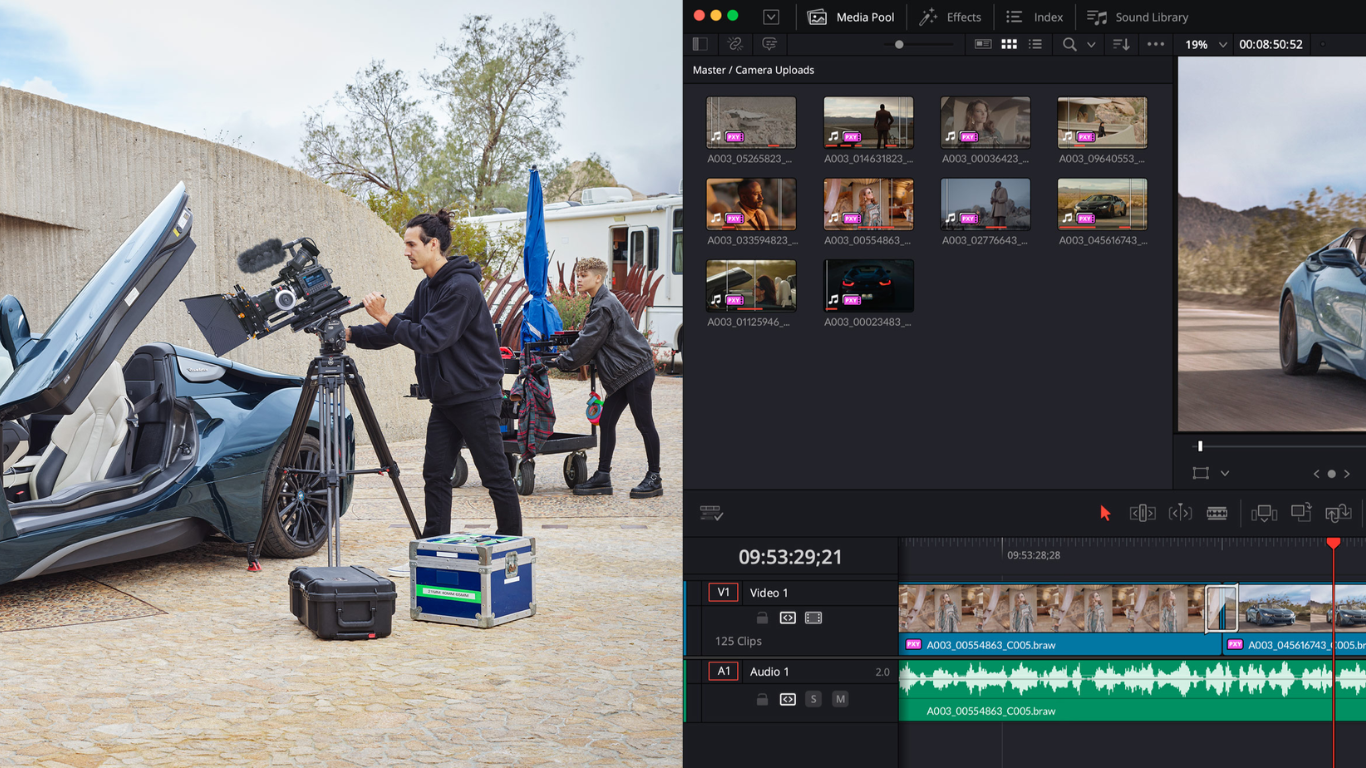The image size is (1366, 768).
Task: Open the Timeline View Options icon
Action: [711, 513]
